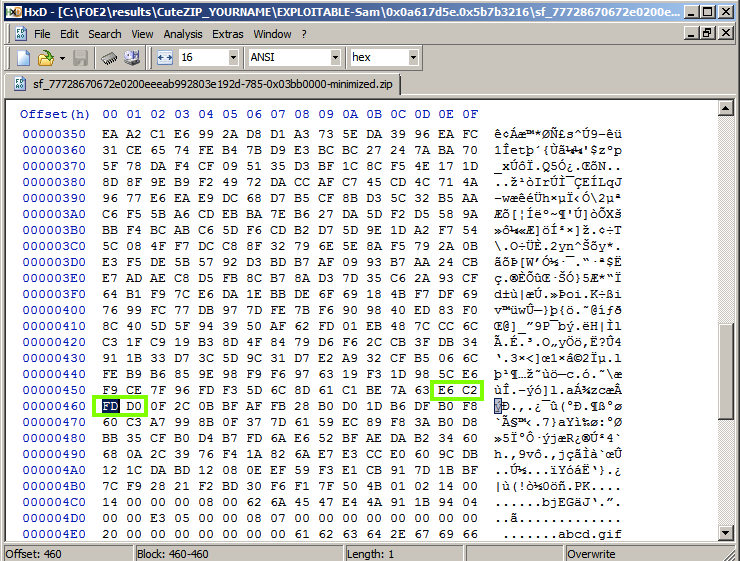Open the View menu
Screen dimensions: 740x561
click(142, 34)
